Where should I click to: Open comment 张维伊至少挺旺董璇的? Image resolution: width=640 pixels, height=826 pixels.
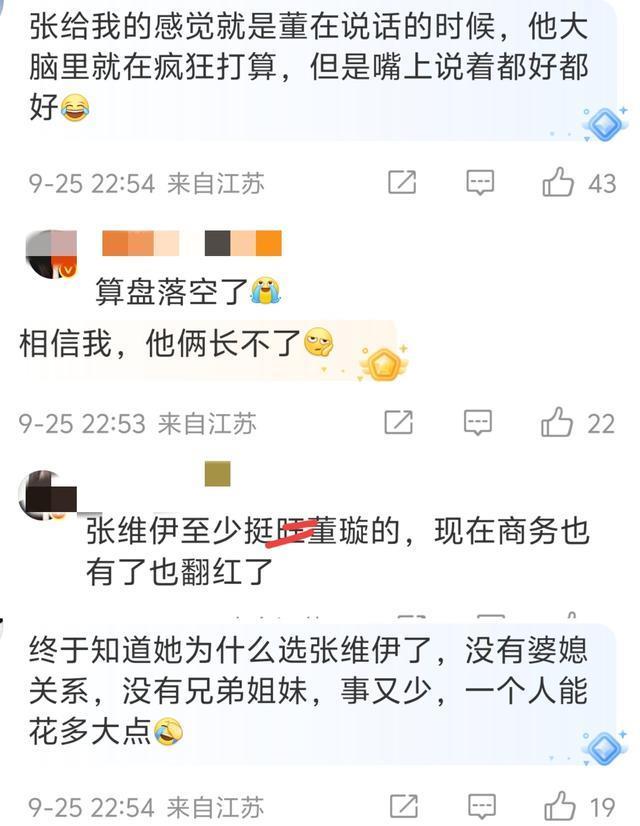tap(337, 551)
